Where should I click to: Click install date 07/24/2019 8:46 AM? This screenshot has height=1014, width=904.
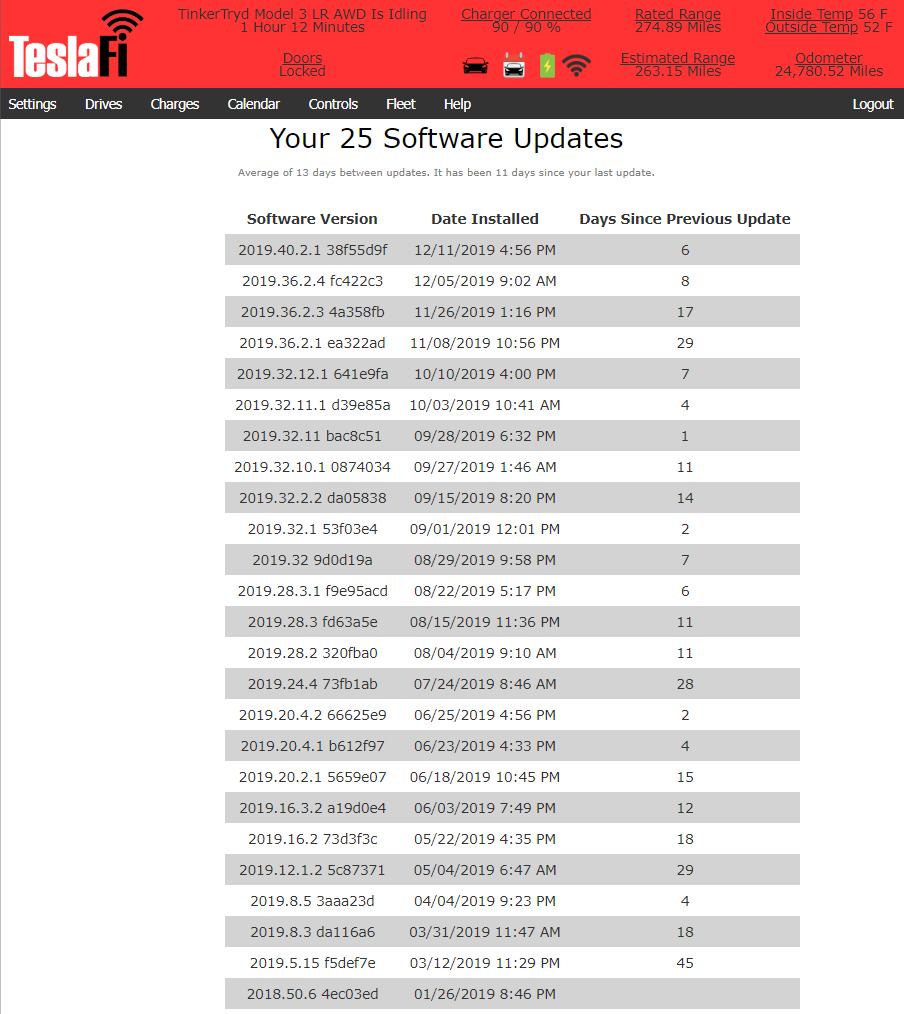(485, 685)
